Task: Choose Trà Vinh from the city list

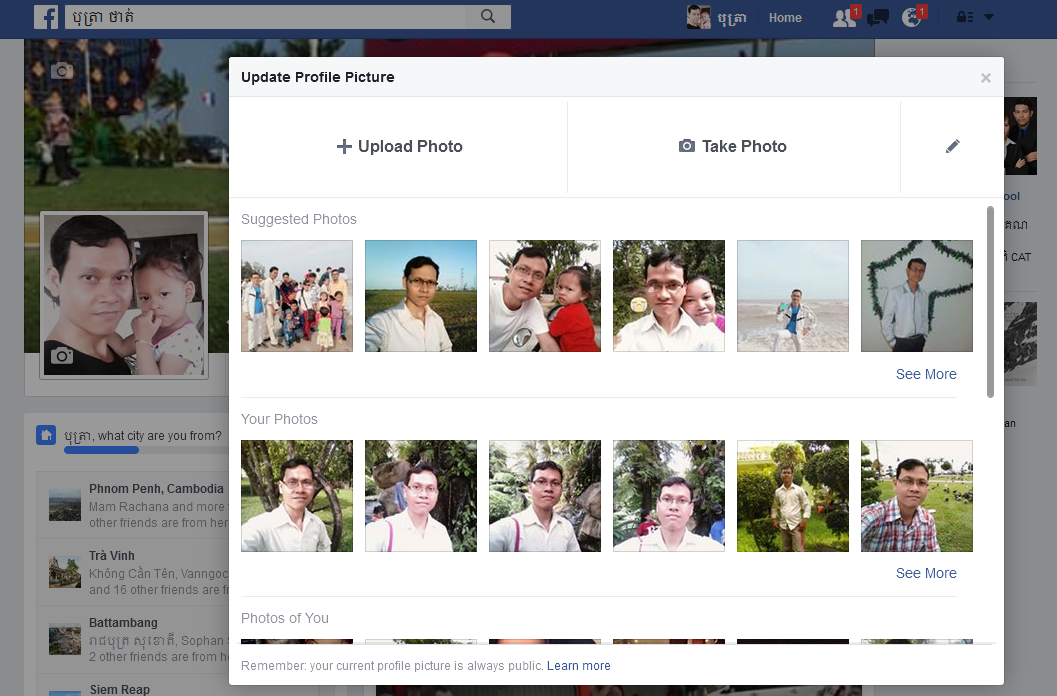Action: click(x=133, y=572)
